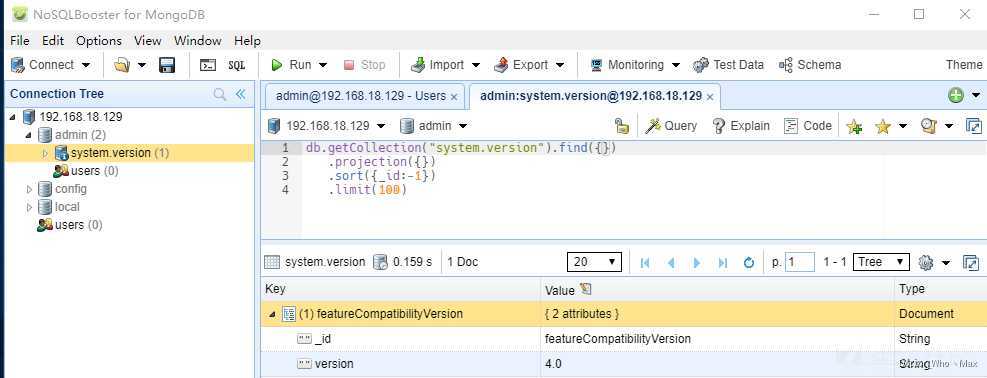Click the Run button
This screenshot has height=378, width=987.
tap(300, 65)
